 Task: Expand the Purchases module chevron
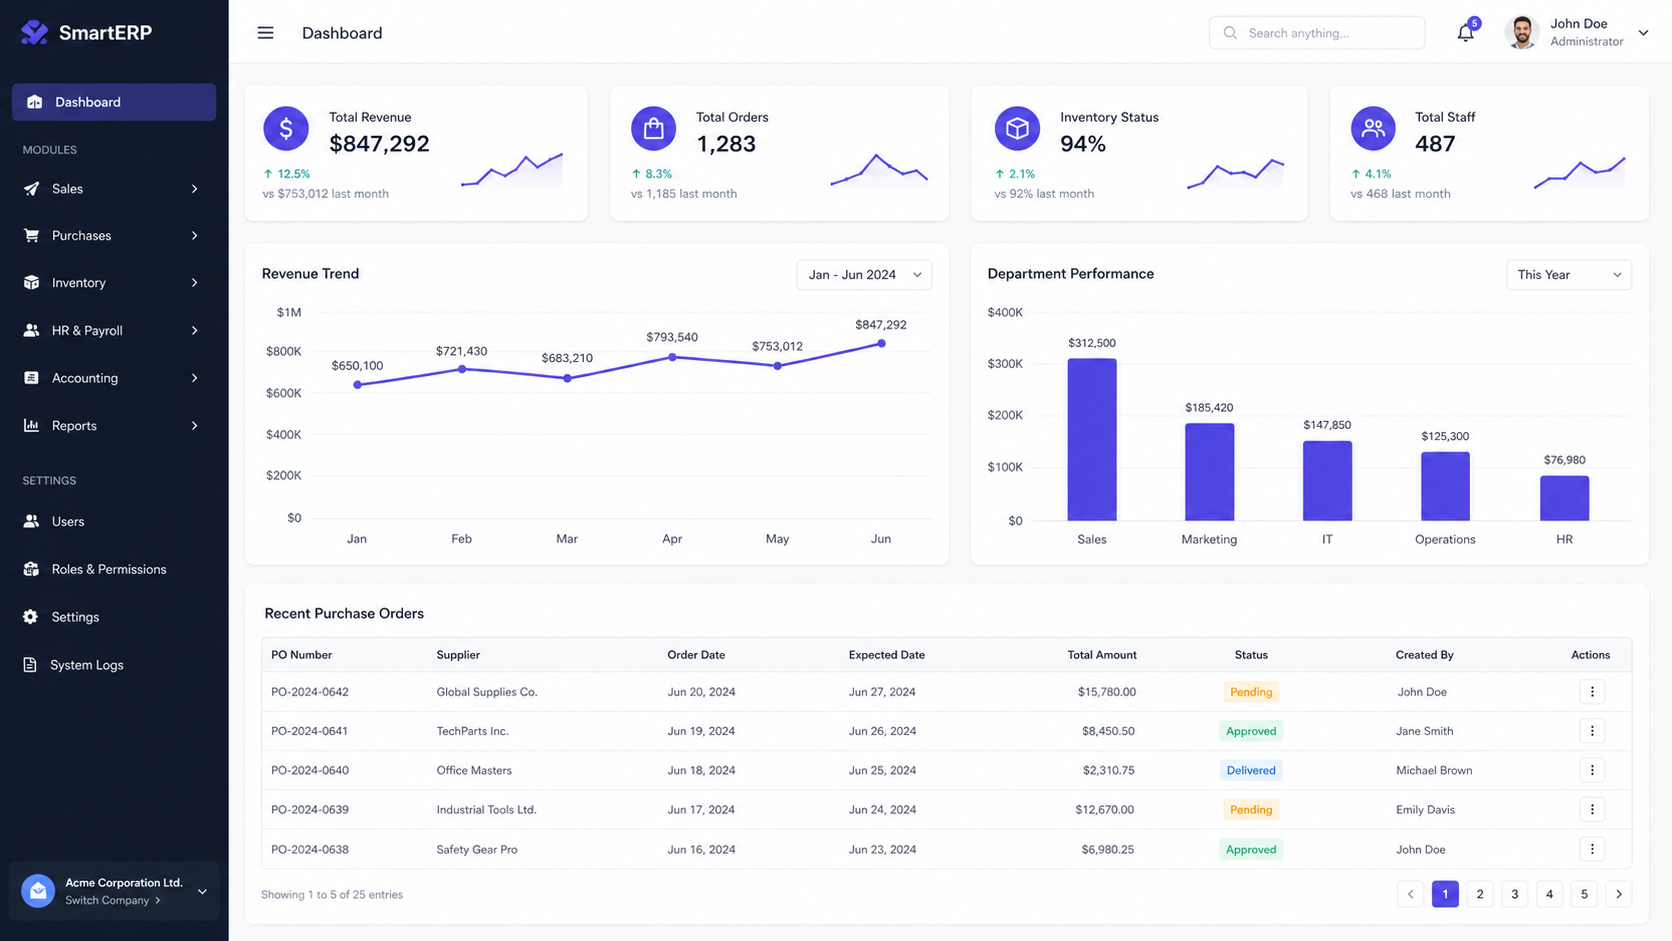click(x=194, y=236)
